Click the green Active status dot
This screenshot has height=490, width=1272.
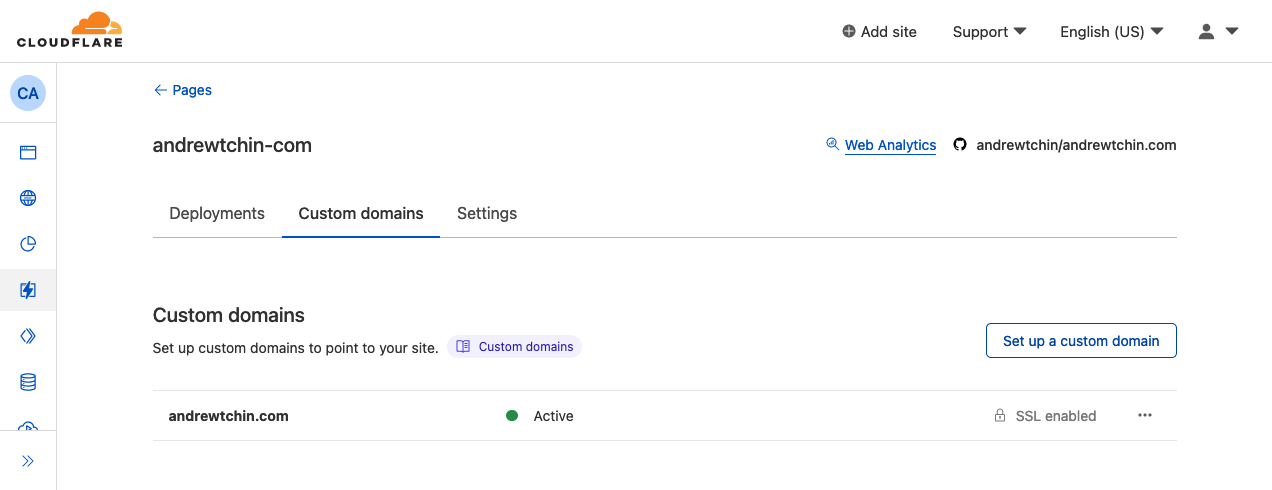[512, 416]
